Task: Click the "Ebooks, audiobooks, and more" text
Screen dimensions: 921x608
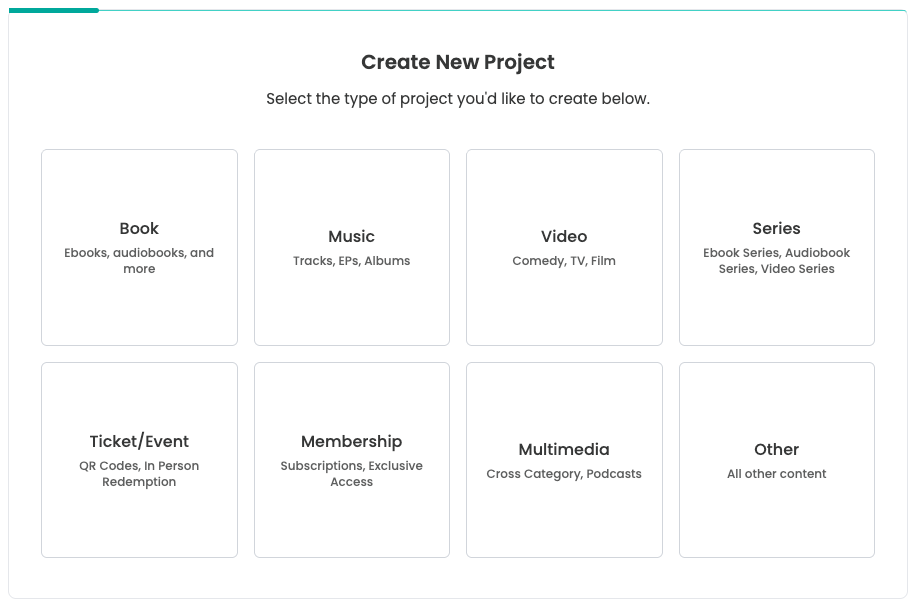Action: [139, 260]
